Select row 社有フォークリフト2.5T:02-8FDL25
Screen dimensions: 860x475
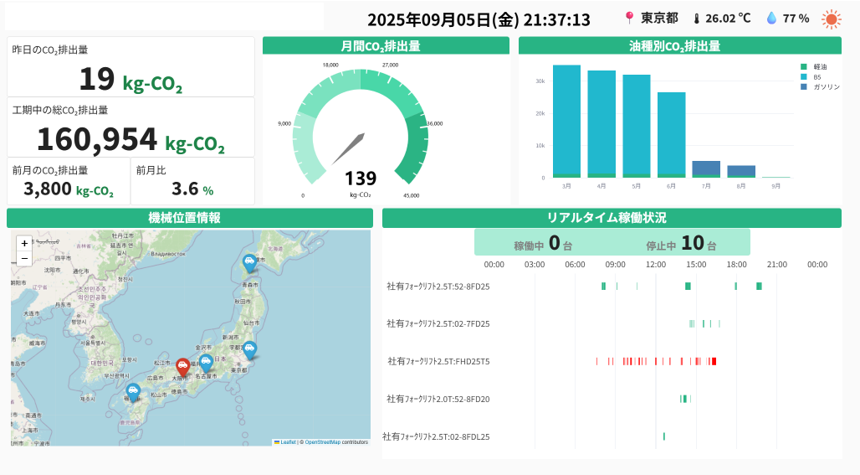[436, 437]
